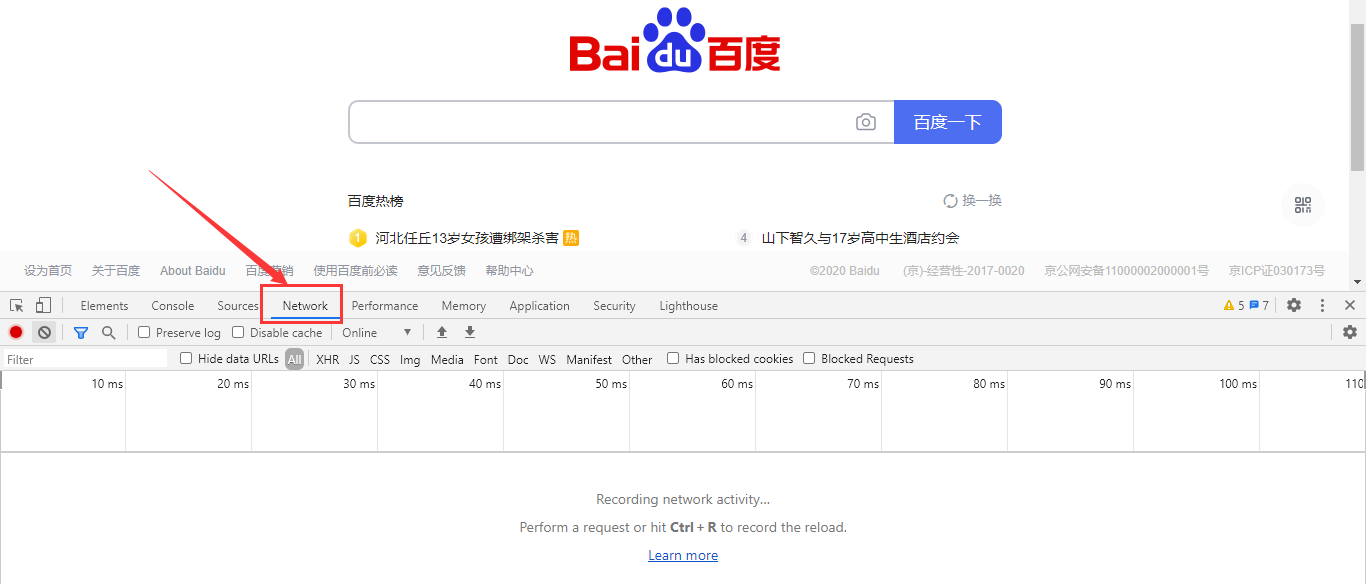Click the Export HAR download icon

pyautogui.click(x=470, y=332)
